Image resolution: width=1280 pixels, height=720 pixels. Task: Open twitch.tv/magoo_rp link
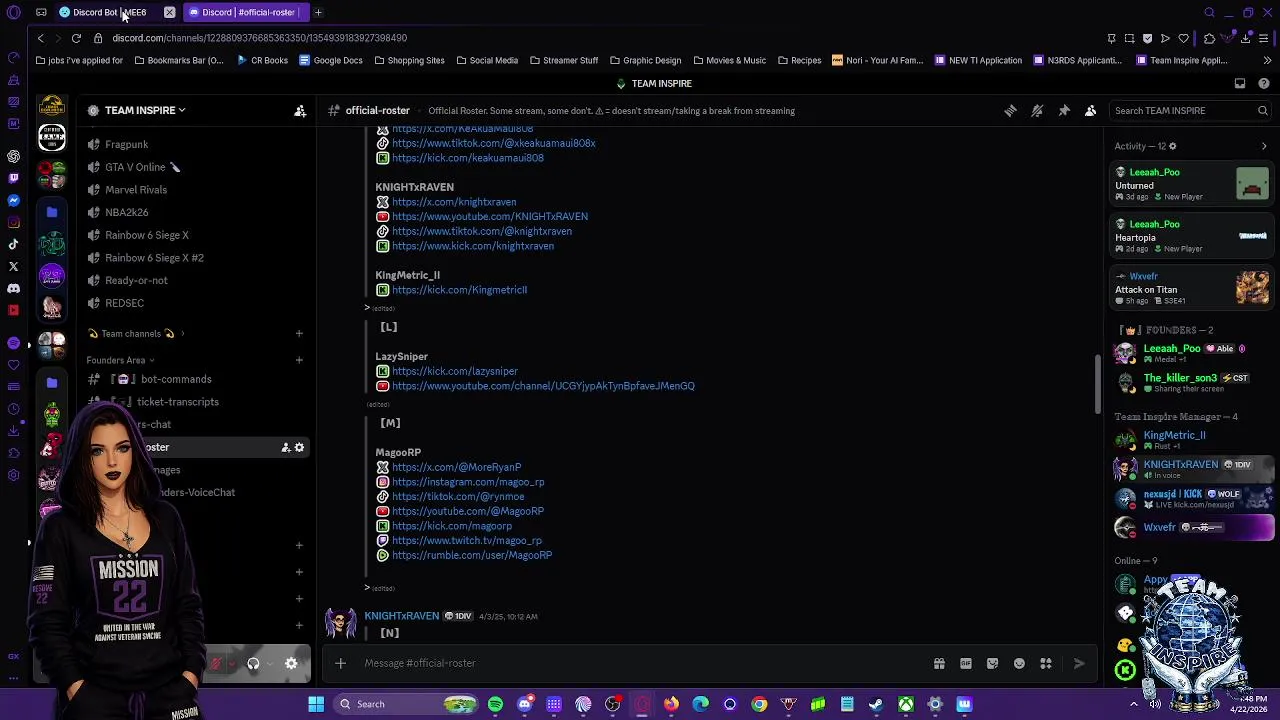point(467,541)
